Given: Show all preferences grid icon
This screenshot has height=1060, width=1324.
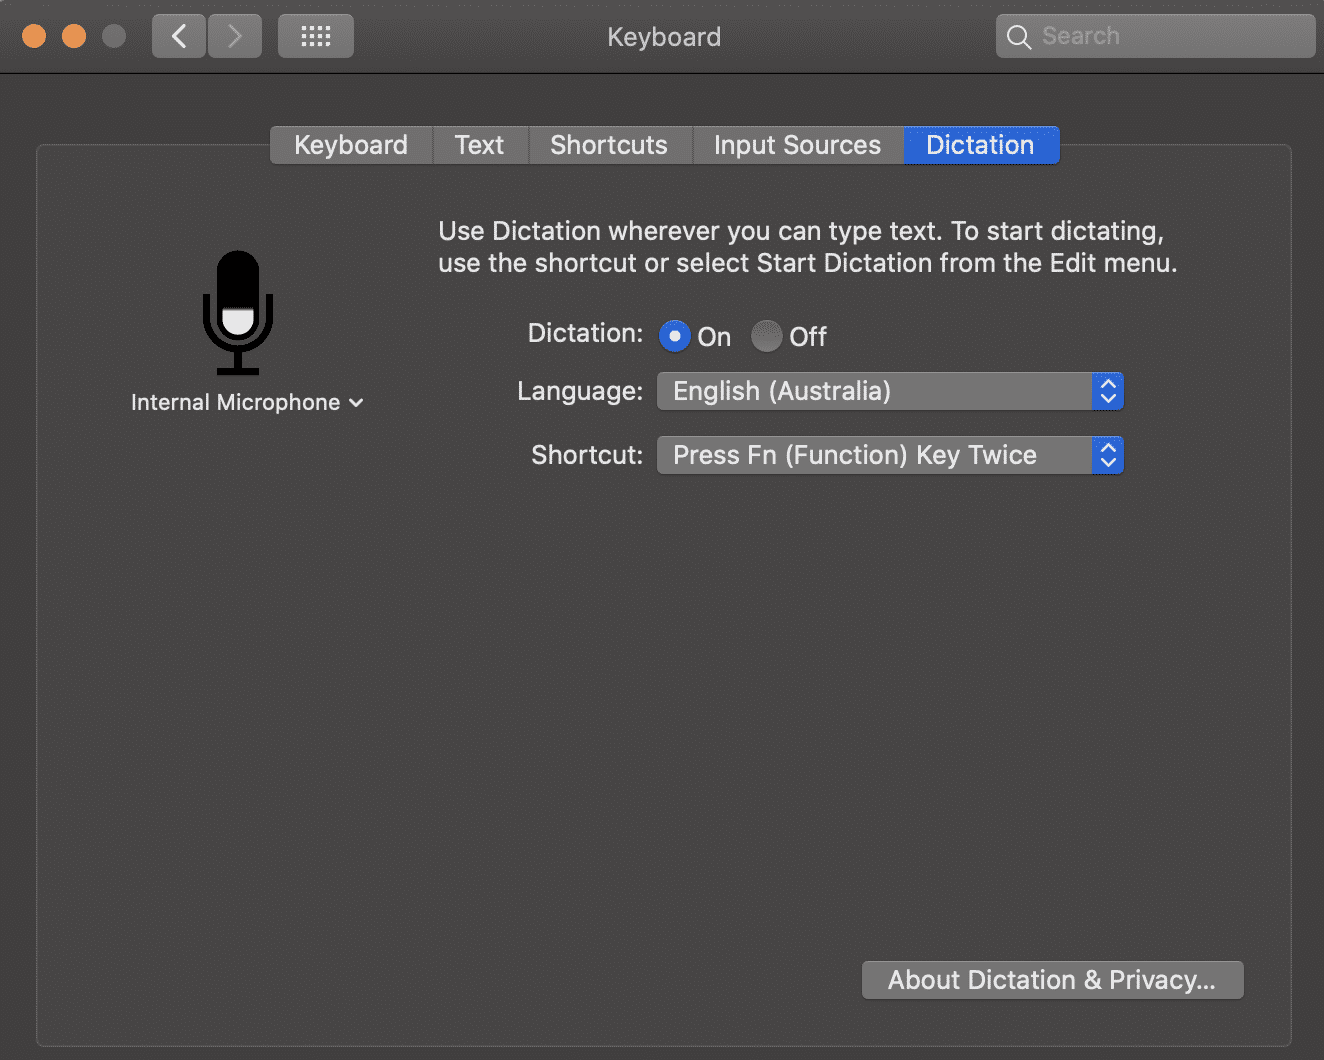Looking at the screenshot, I should tap(315, 37).
